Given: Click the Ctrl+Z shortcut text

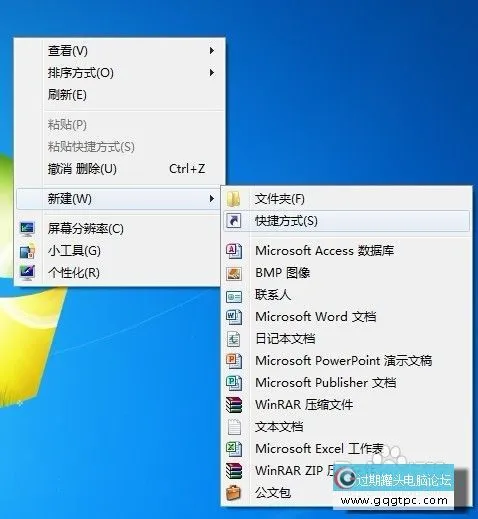Looking at the screenshot, I should (x=187, y=169).
